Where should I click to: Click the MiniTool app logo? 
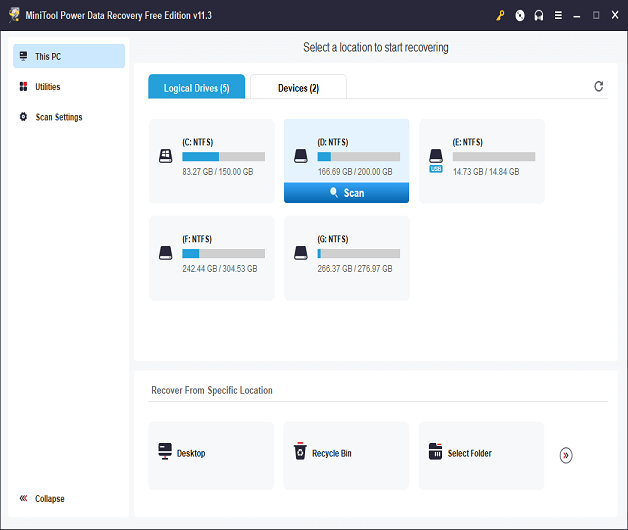point(14,15)
